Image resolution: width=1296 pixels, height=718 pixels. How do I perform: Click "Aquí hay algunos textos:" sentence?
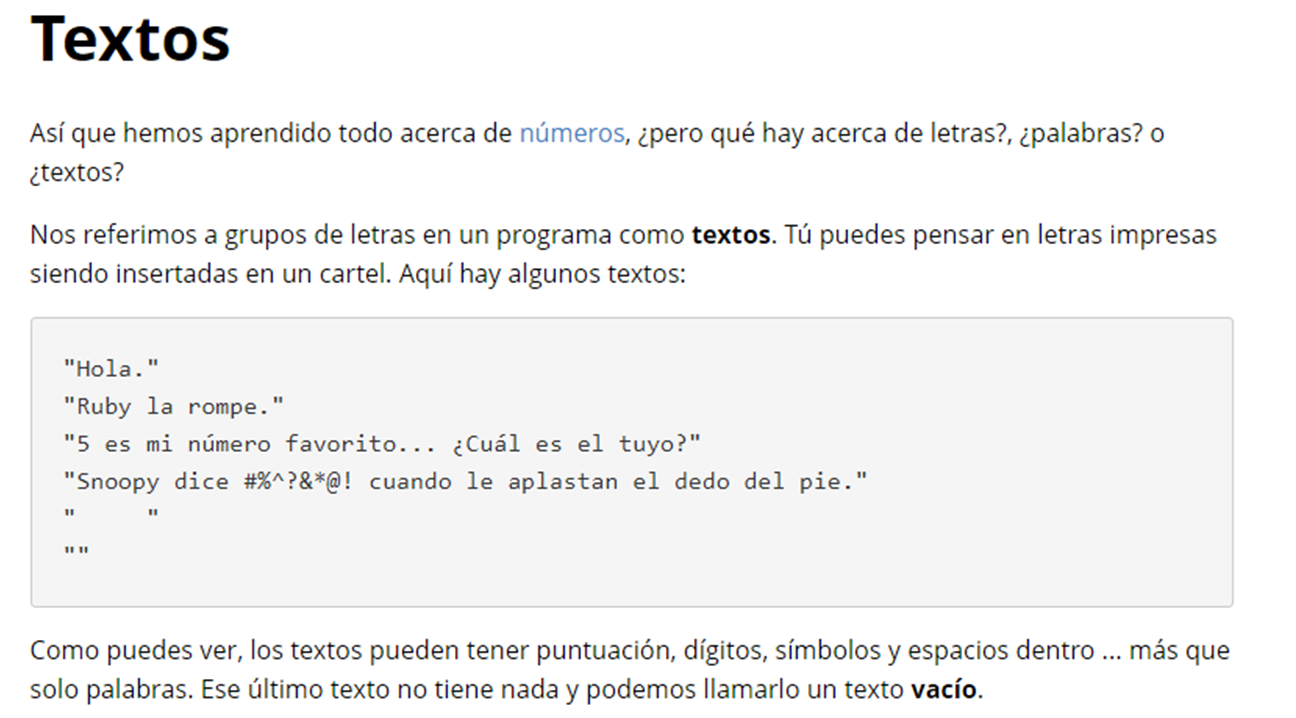click(x=541, y=274)
